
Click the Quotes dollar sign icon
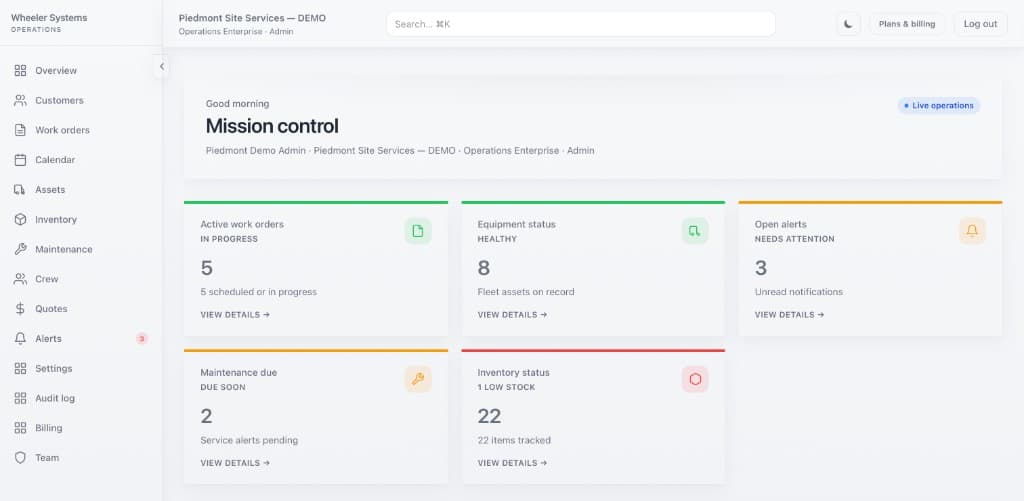click(20, 309)
